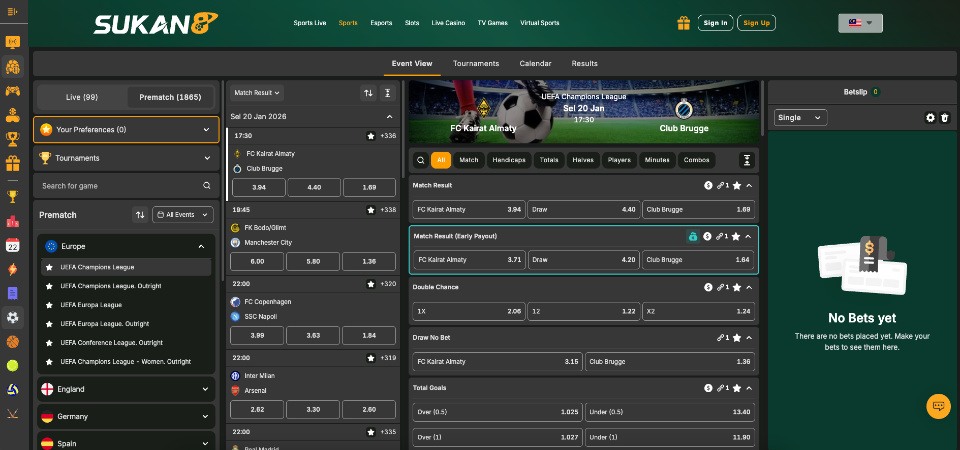The width and height of the screenshot is (960, 450).
Task: Click the game controller sidebar icon
Action: [13, 91]
